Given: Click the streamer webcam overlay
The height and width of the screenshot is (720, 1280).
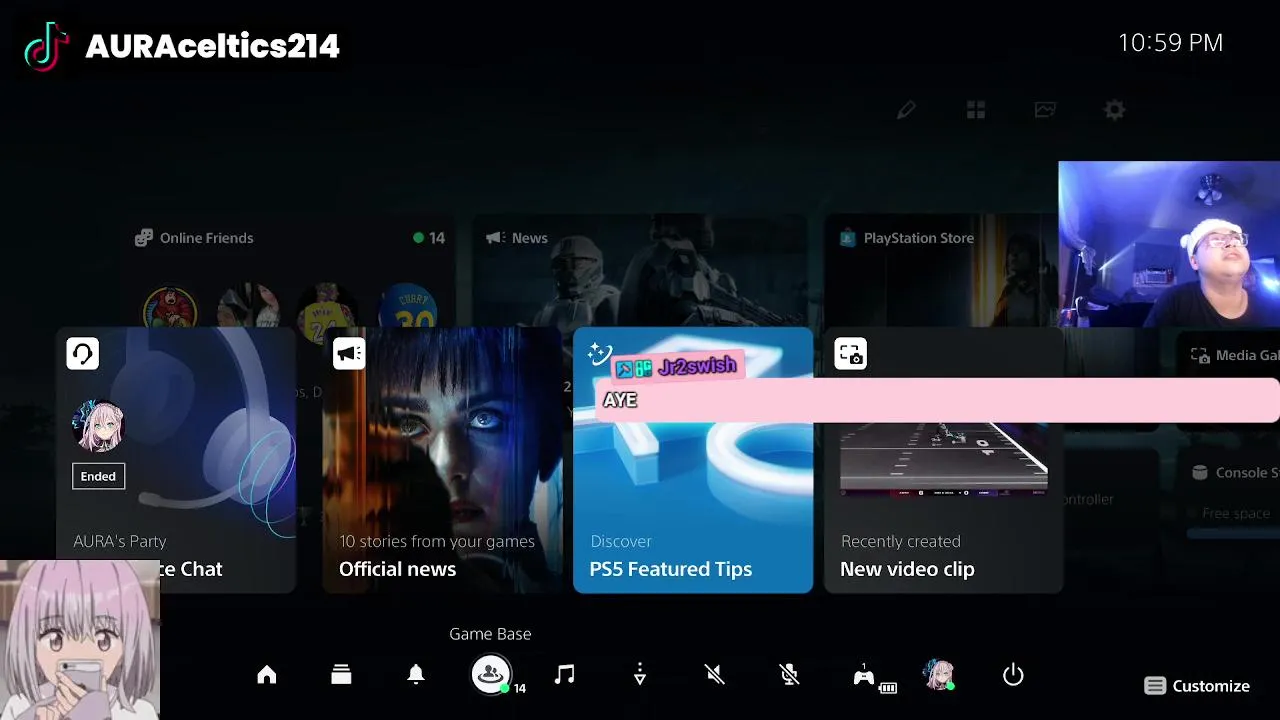Looking at the screenshot, I should coord(1169,244).
